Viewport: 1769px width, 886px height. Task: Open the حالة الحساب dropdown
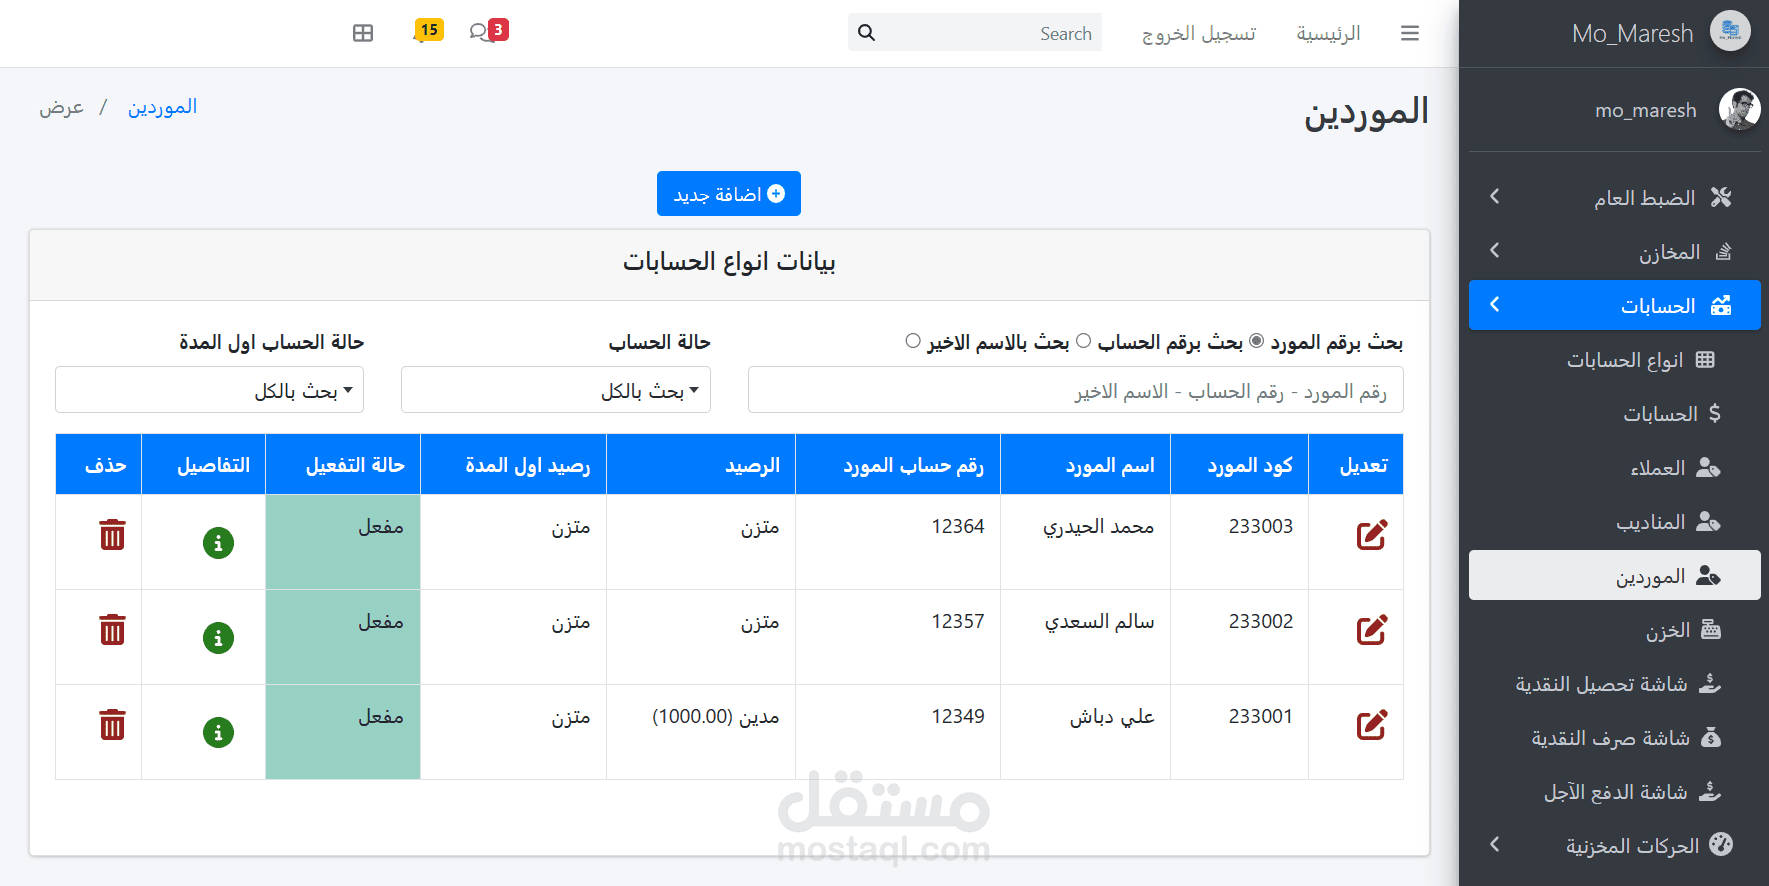tap(556, 390)
